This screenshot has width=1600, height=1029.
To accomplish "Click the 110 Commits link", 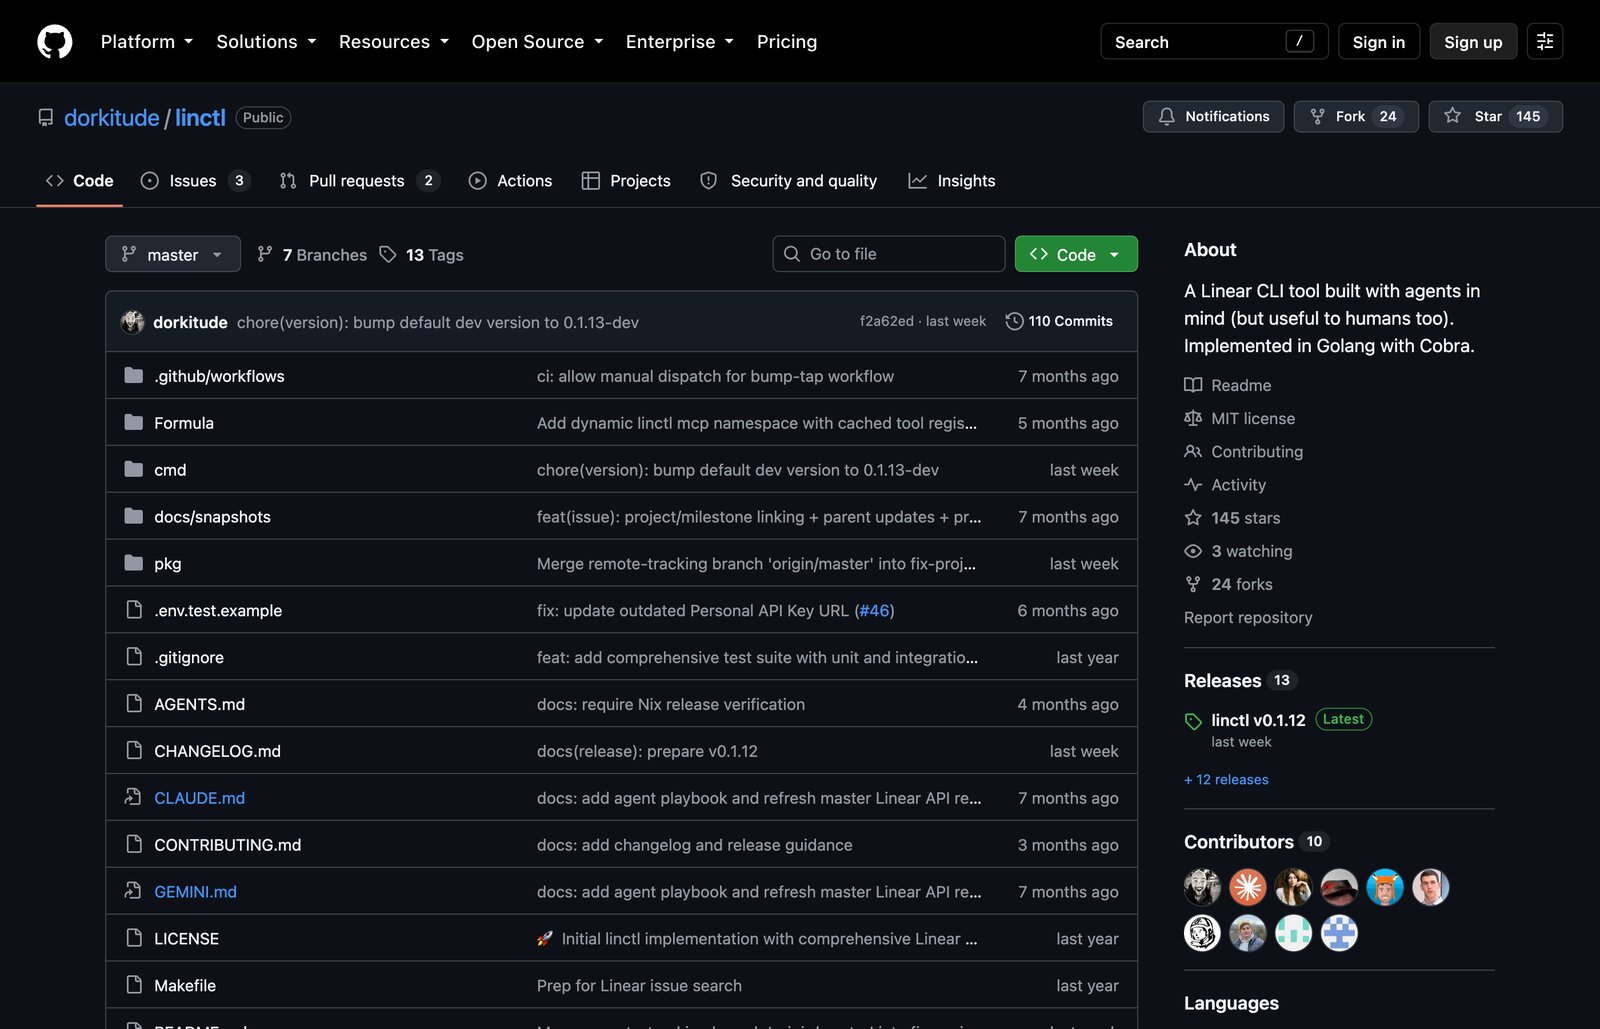I will click(1059, 321).
